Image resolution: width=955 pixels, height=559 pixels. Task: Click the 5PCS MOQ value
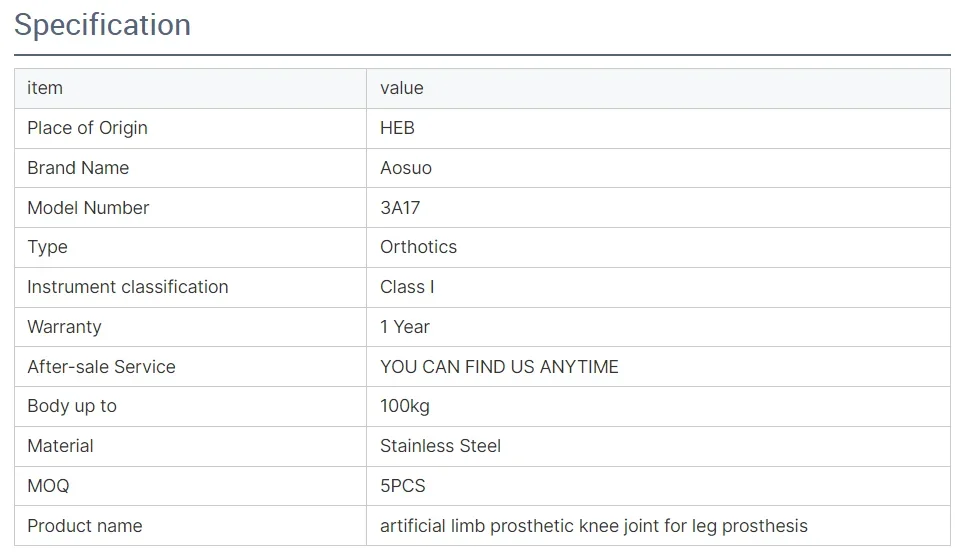point(403,486)
